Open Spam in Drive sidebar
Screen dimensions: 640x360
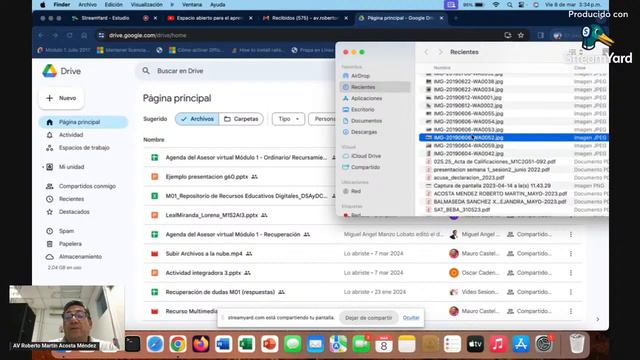point(66,231)
